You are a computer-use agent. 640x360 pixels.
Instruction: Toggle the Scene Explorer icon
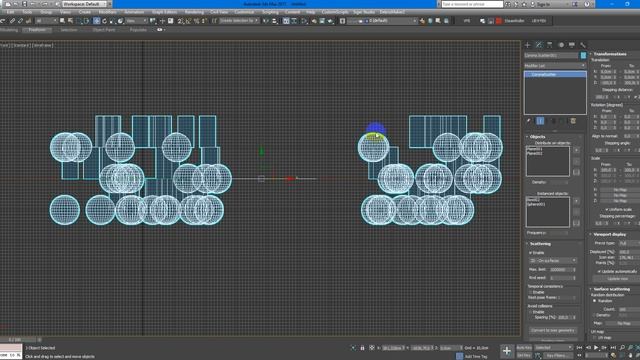coord(286,21)
